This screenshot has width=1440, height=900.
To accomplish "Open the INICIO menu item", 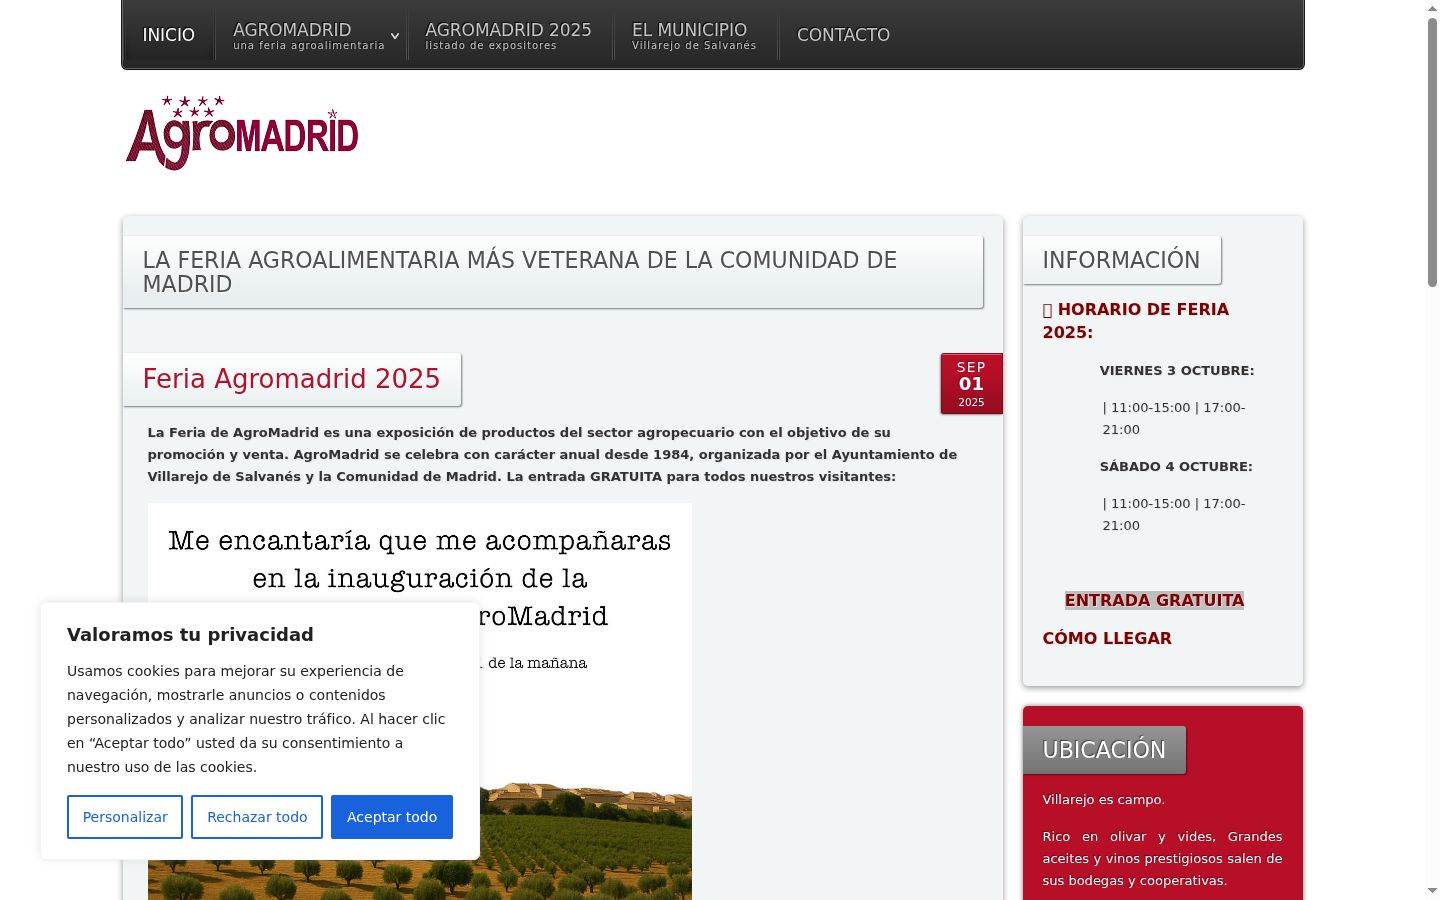I will (168, 35).
